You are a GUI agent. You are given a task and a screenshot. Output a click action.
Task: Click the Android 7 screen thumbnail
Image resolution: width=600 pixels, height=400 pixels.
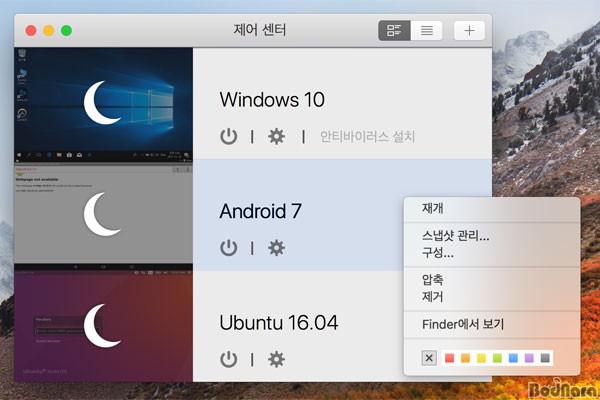103,215
